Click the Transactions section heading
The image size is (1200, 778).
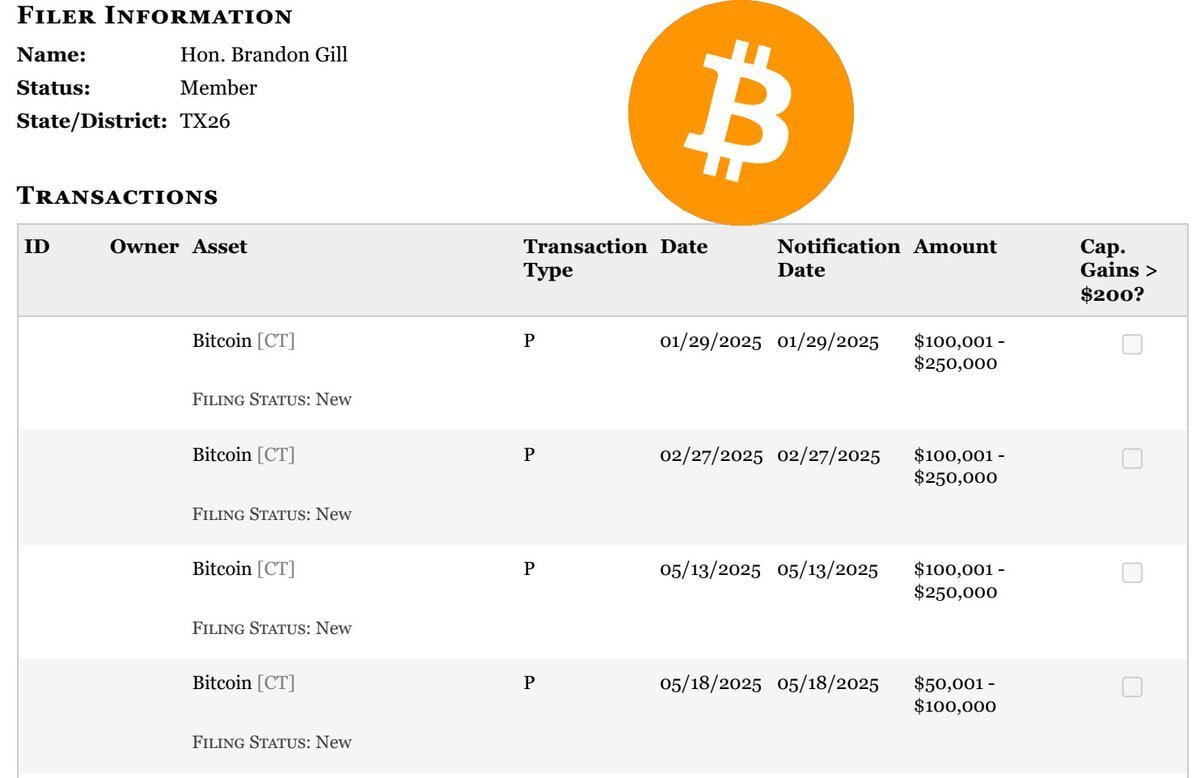(x=117, y=196)
